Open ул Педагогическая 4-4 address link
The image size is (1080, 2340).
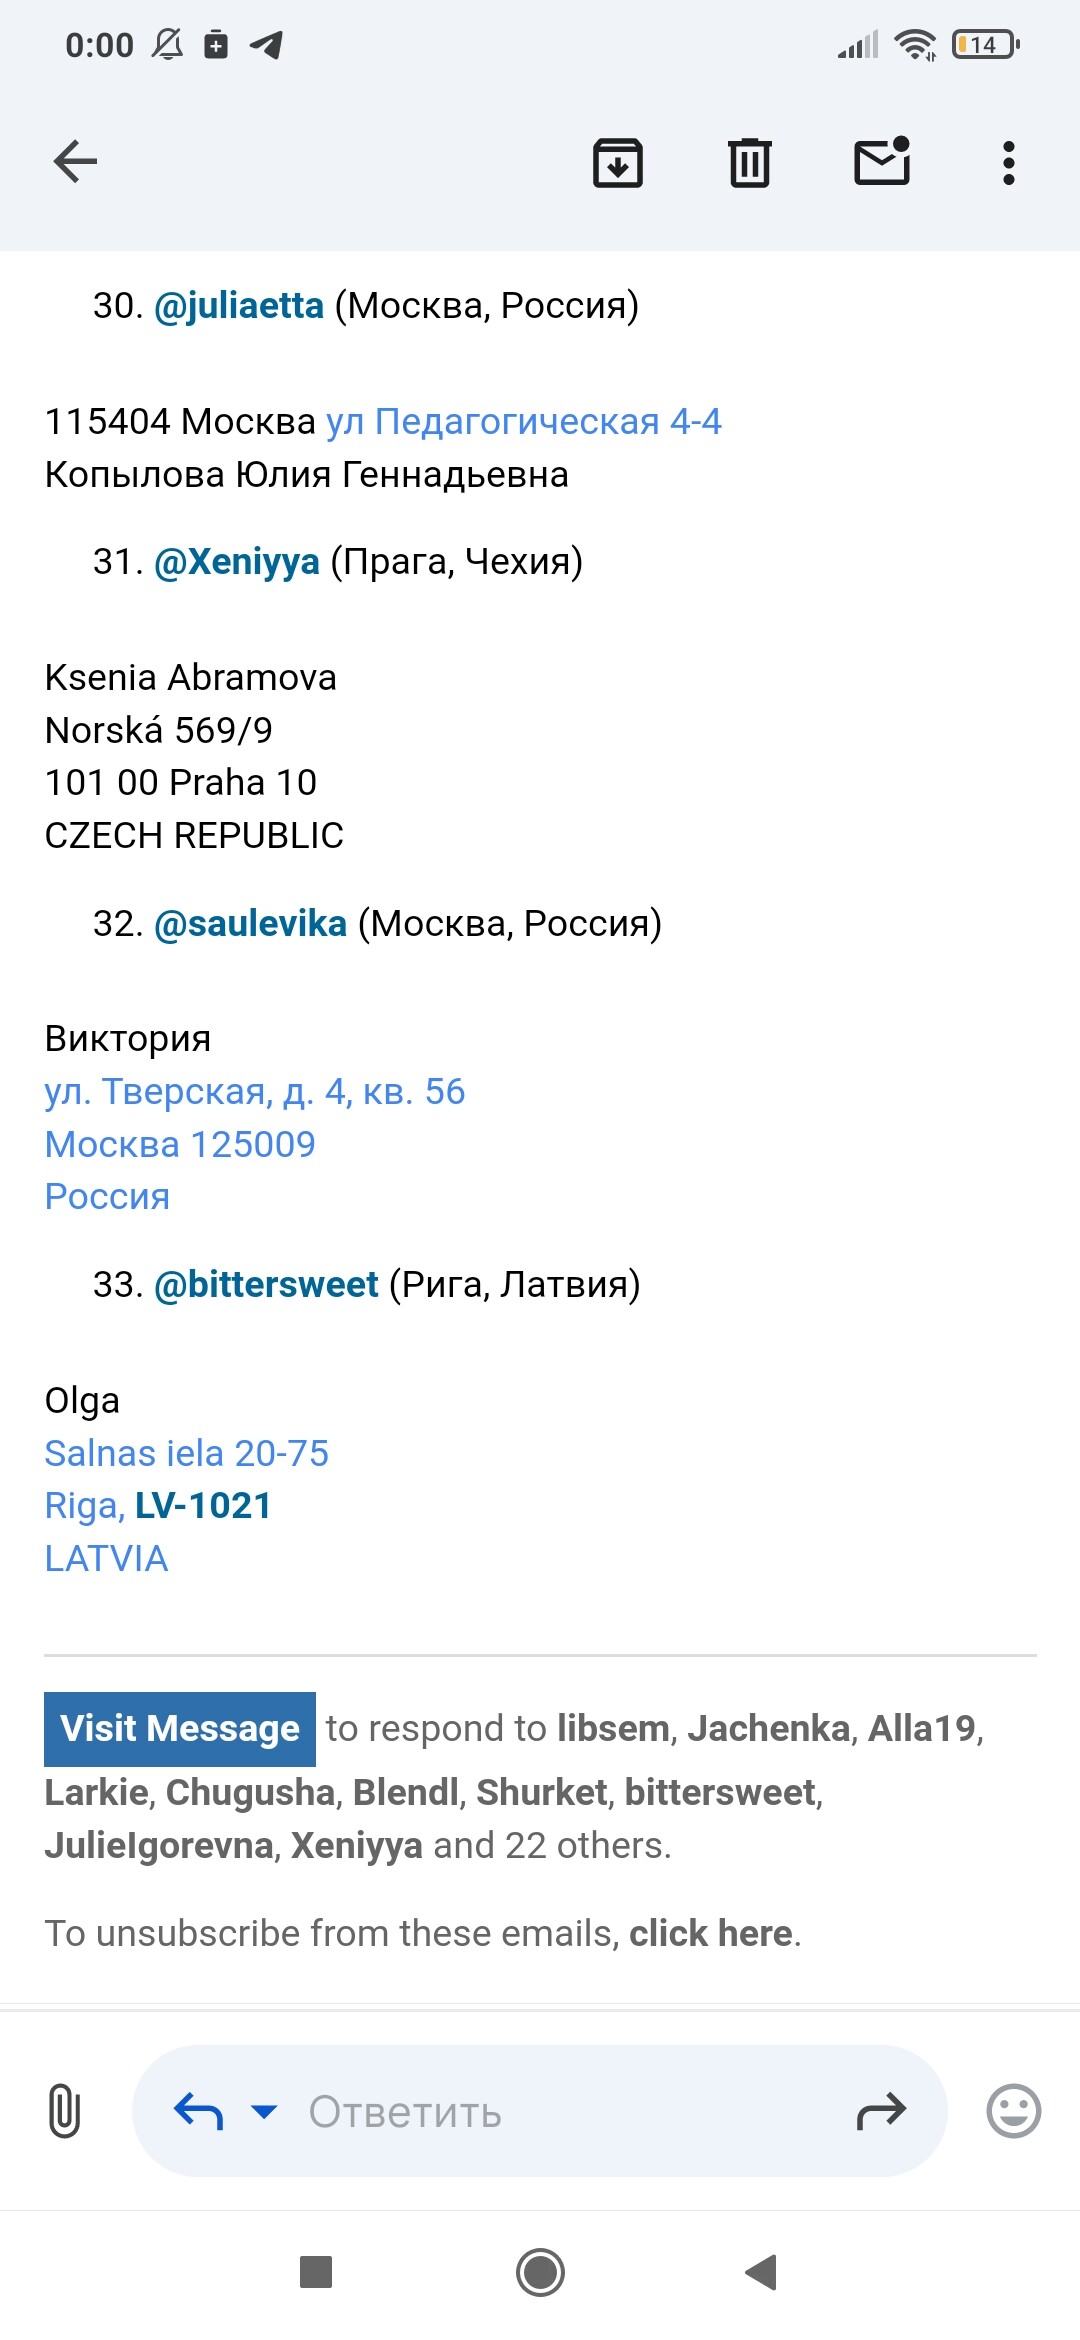(x=523, y=422)
